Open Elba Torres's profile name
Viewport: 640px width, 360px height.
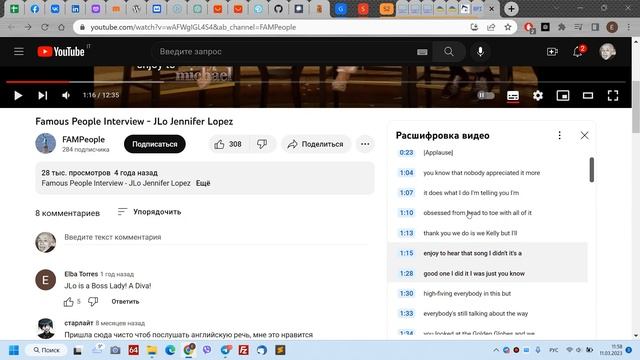81,274
